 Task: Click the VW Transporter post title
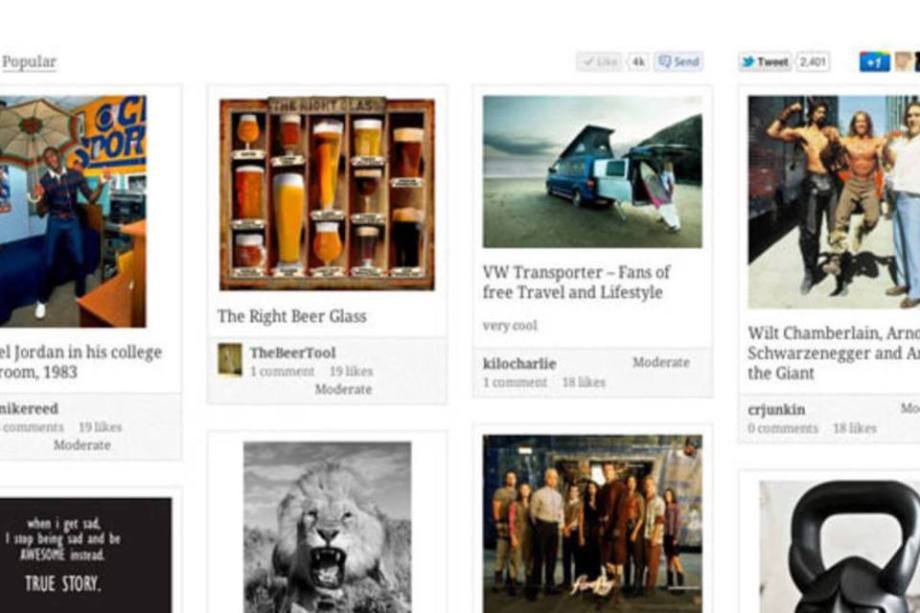576,282
